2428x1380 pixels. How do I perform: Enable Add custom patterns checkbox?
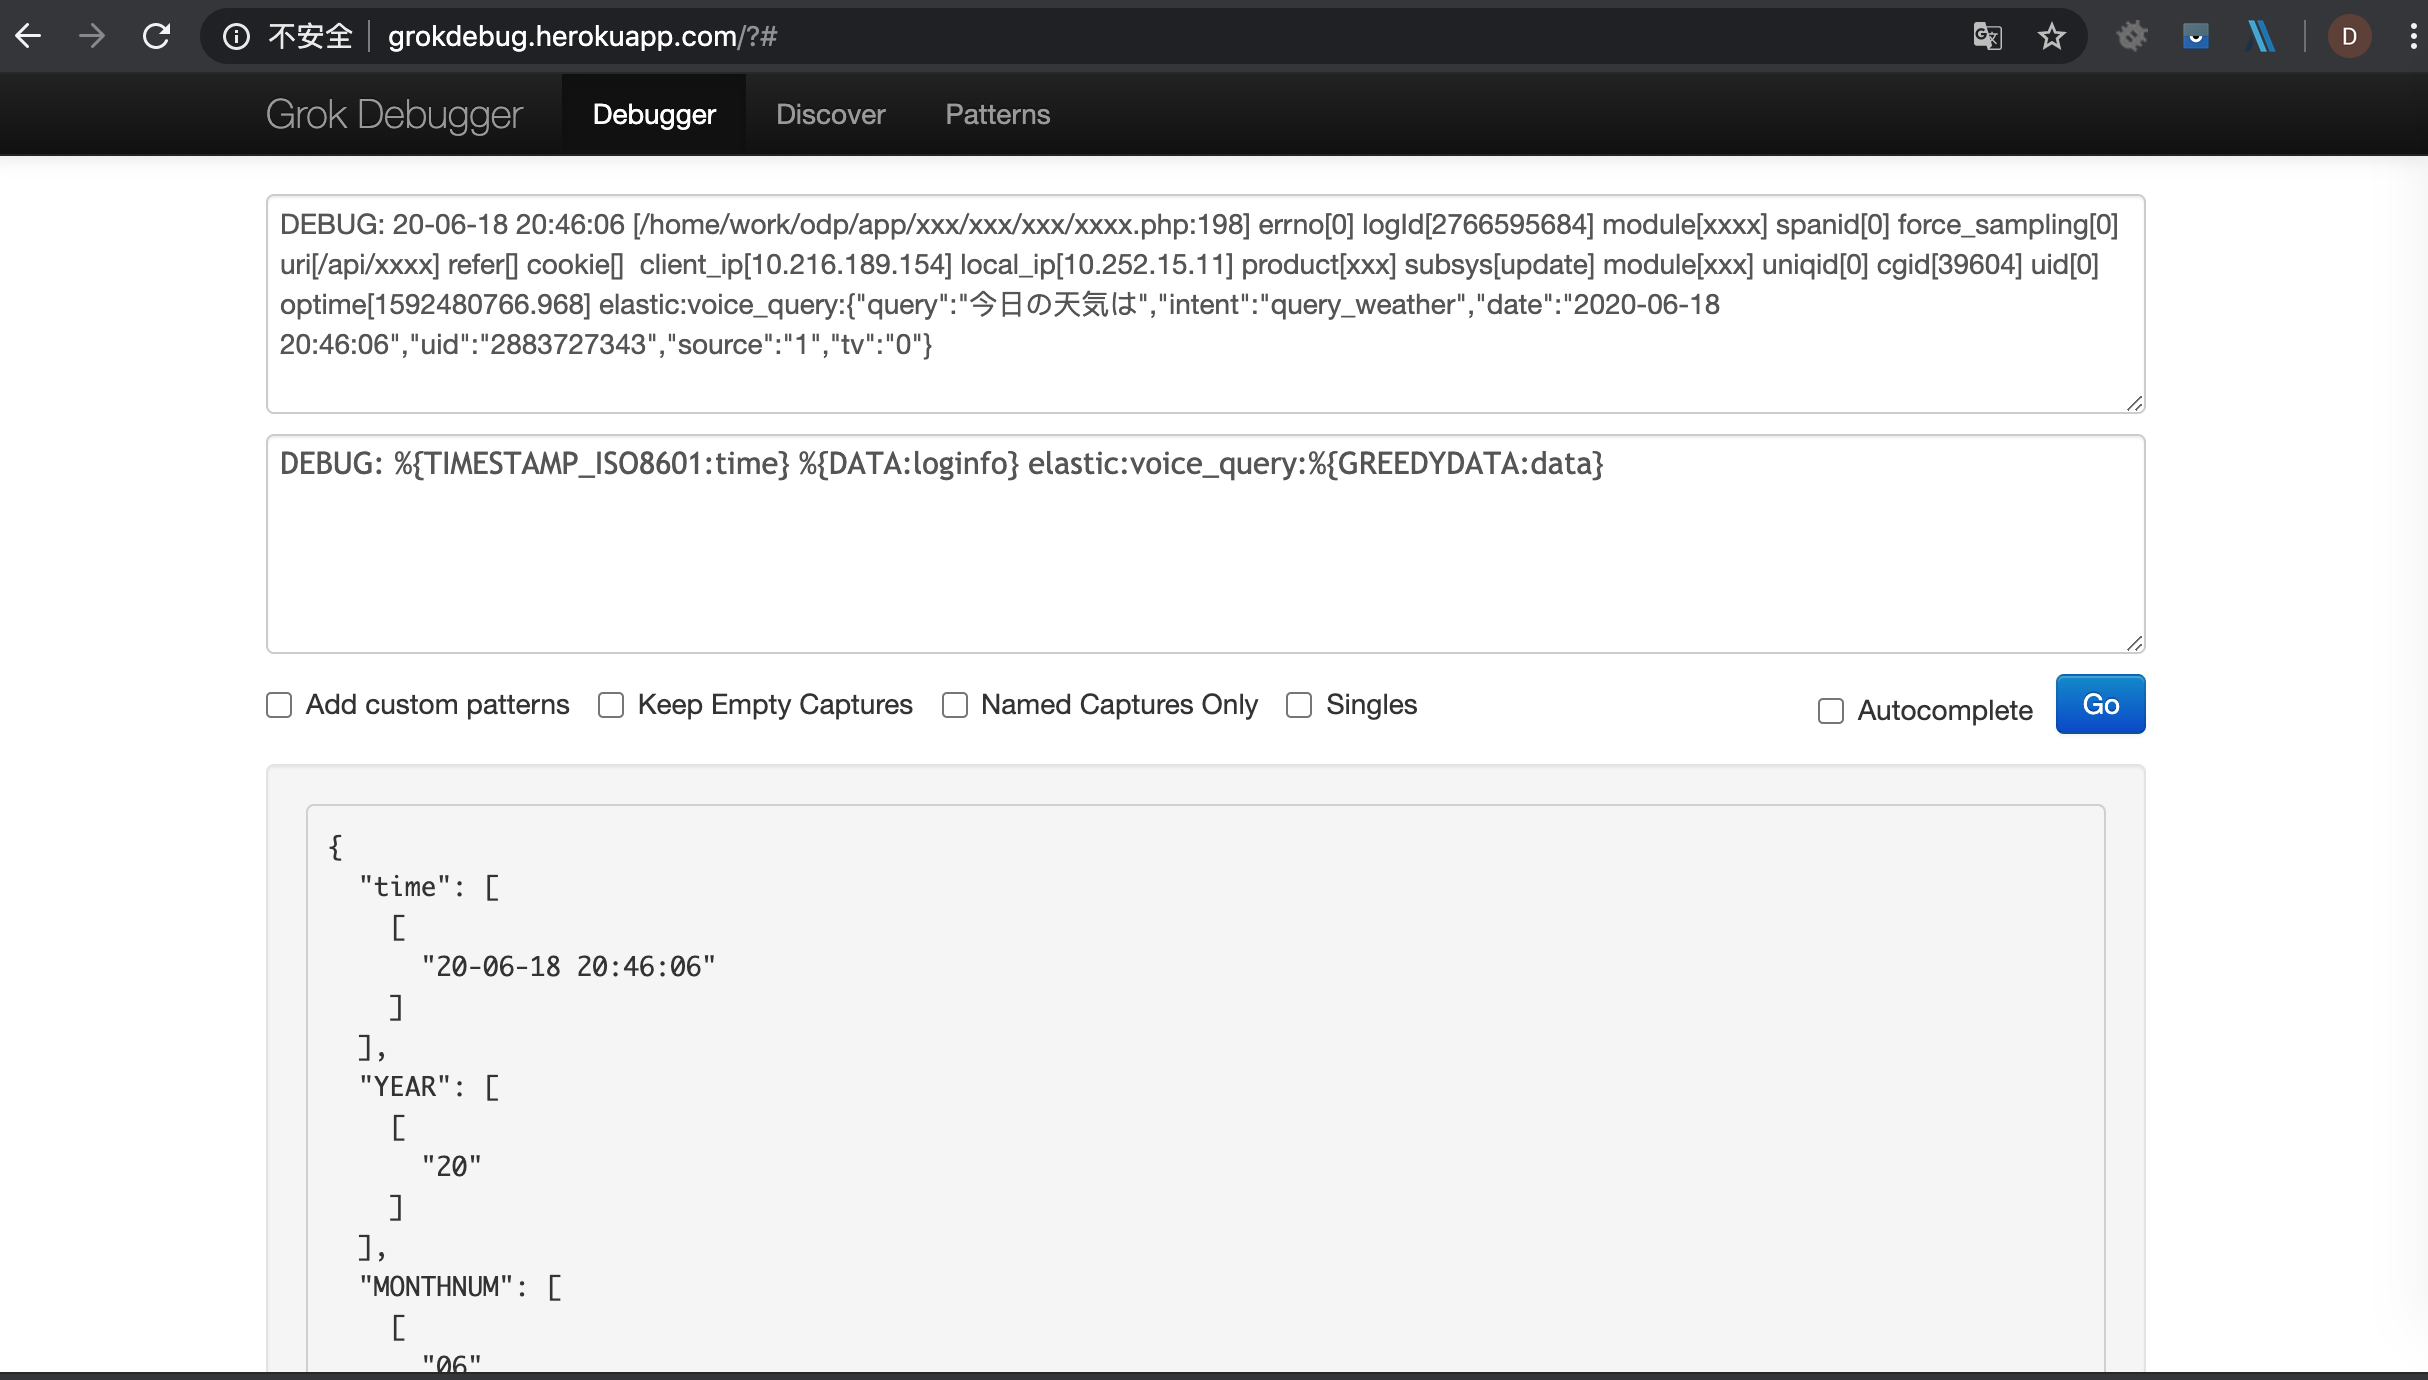click(279, 705)
